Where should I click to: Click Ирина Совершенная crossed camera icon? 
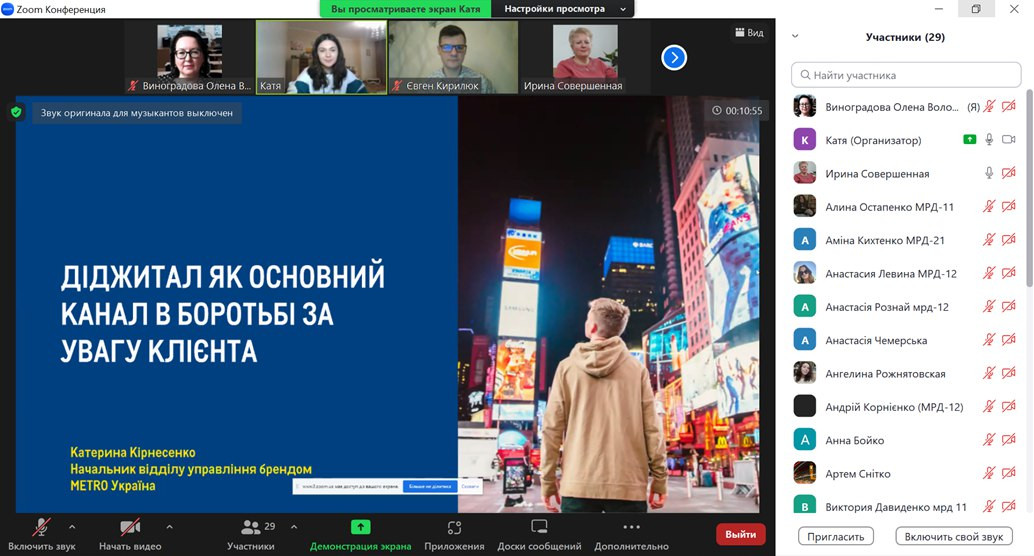(1008, 173)
